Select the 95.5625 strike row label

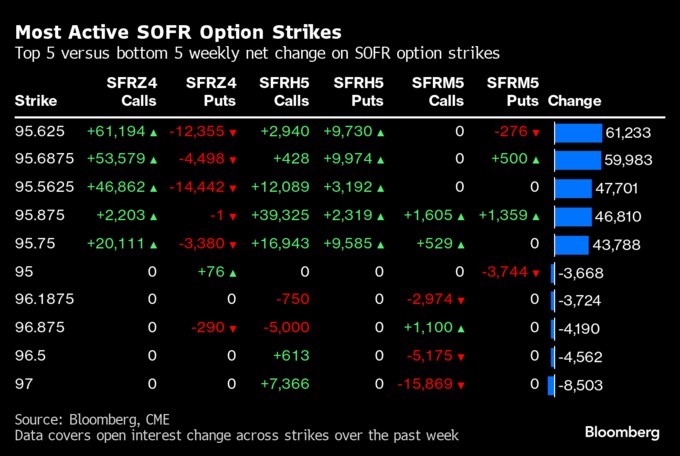[44, 187]
